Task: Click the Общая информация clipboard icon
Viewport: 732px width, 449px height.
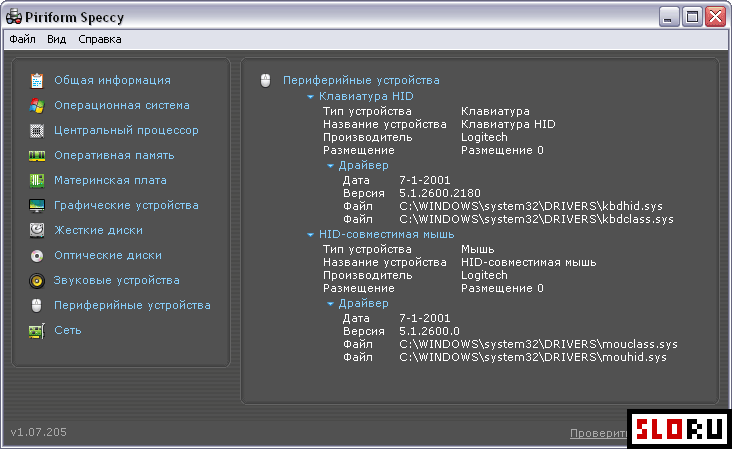Action: 37,81
